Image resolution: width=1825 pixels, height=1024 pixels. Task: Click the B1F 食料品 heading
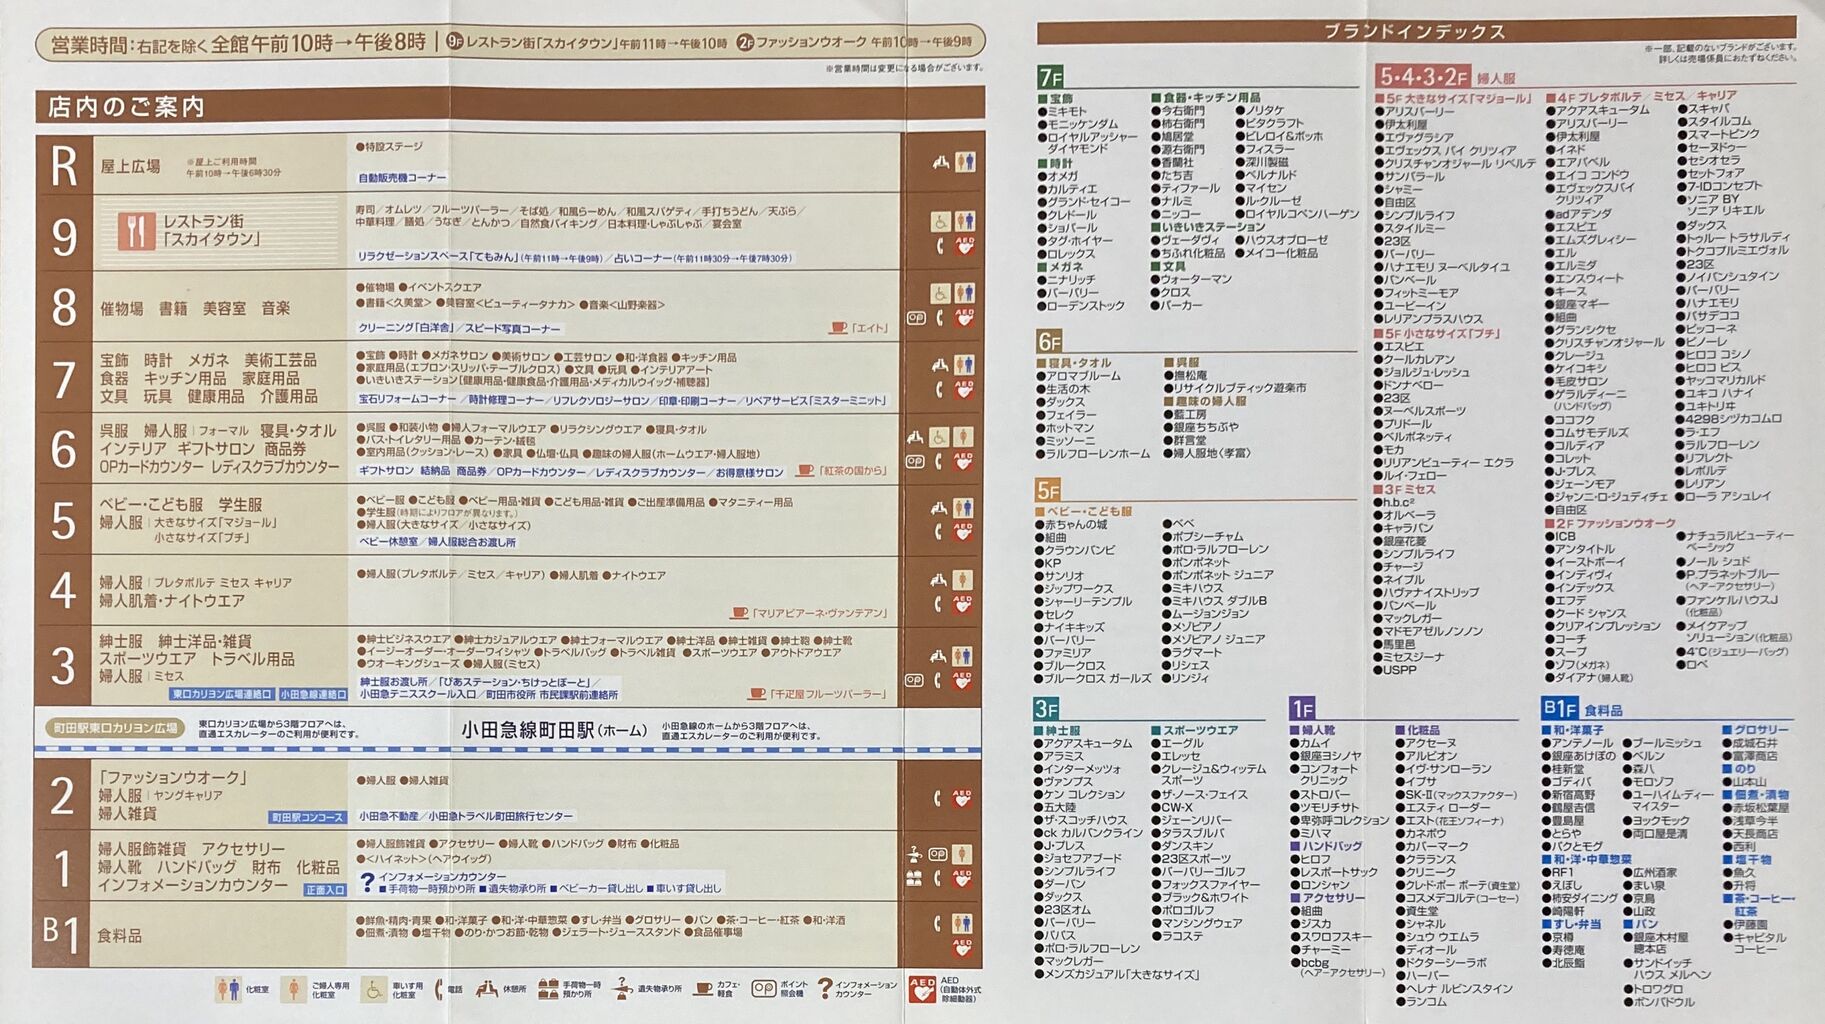1582,709
